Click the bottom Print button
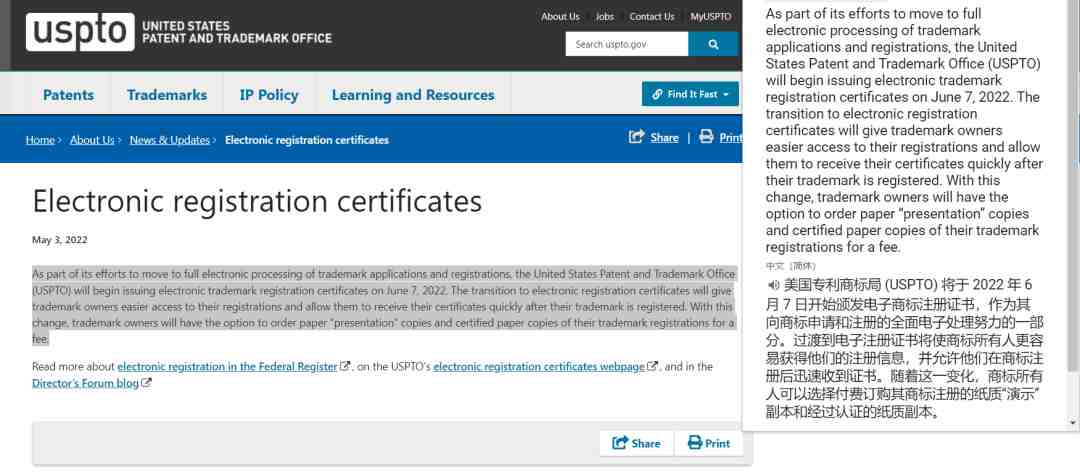Viewport: 1080px width, 474px height. [x=709, y=443]
